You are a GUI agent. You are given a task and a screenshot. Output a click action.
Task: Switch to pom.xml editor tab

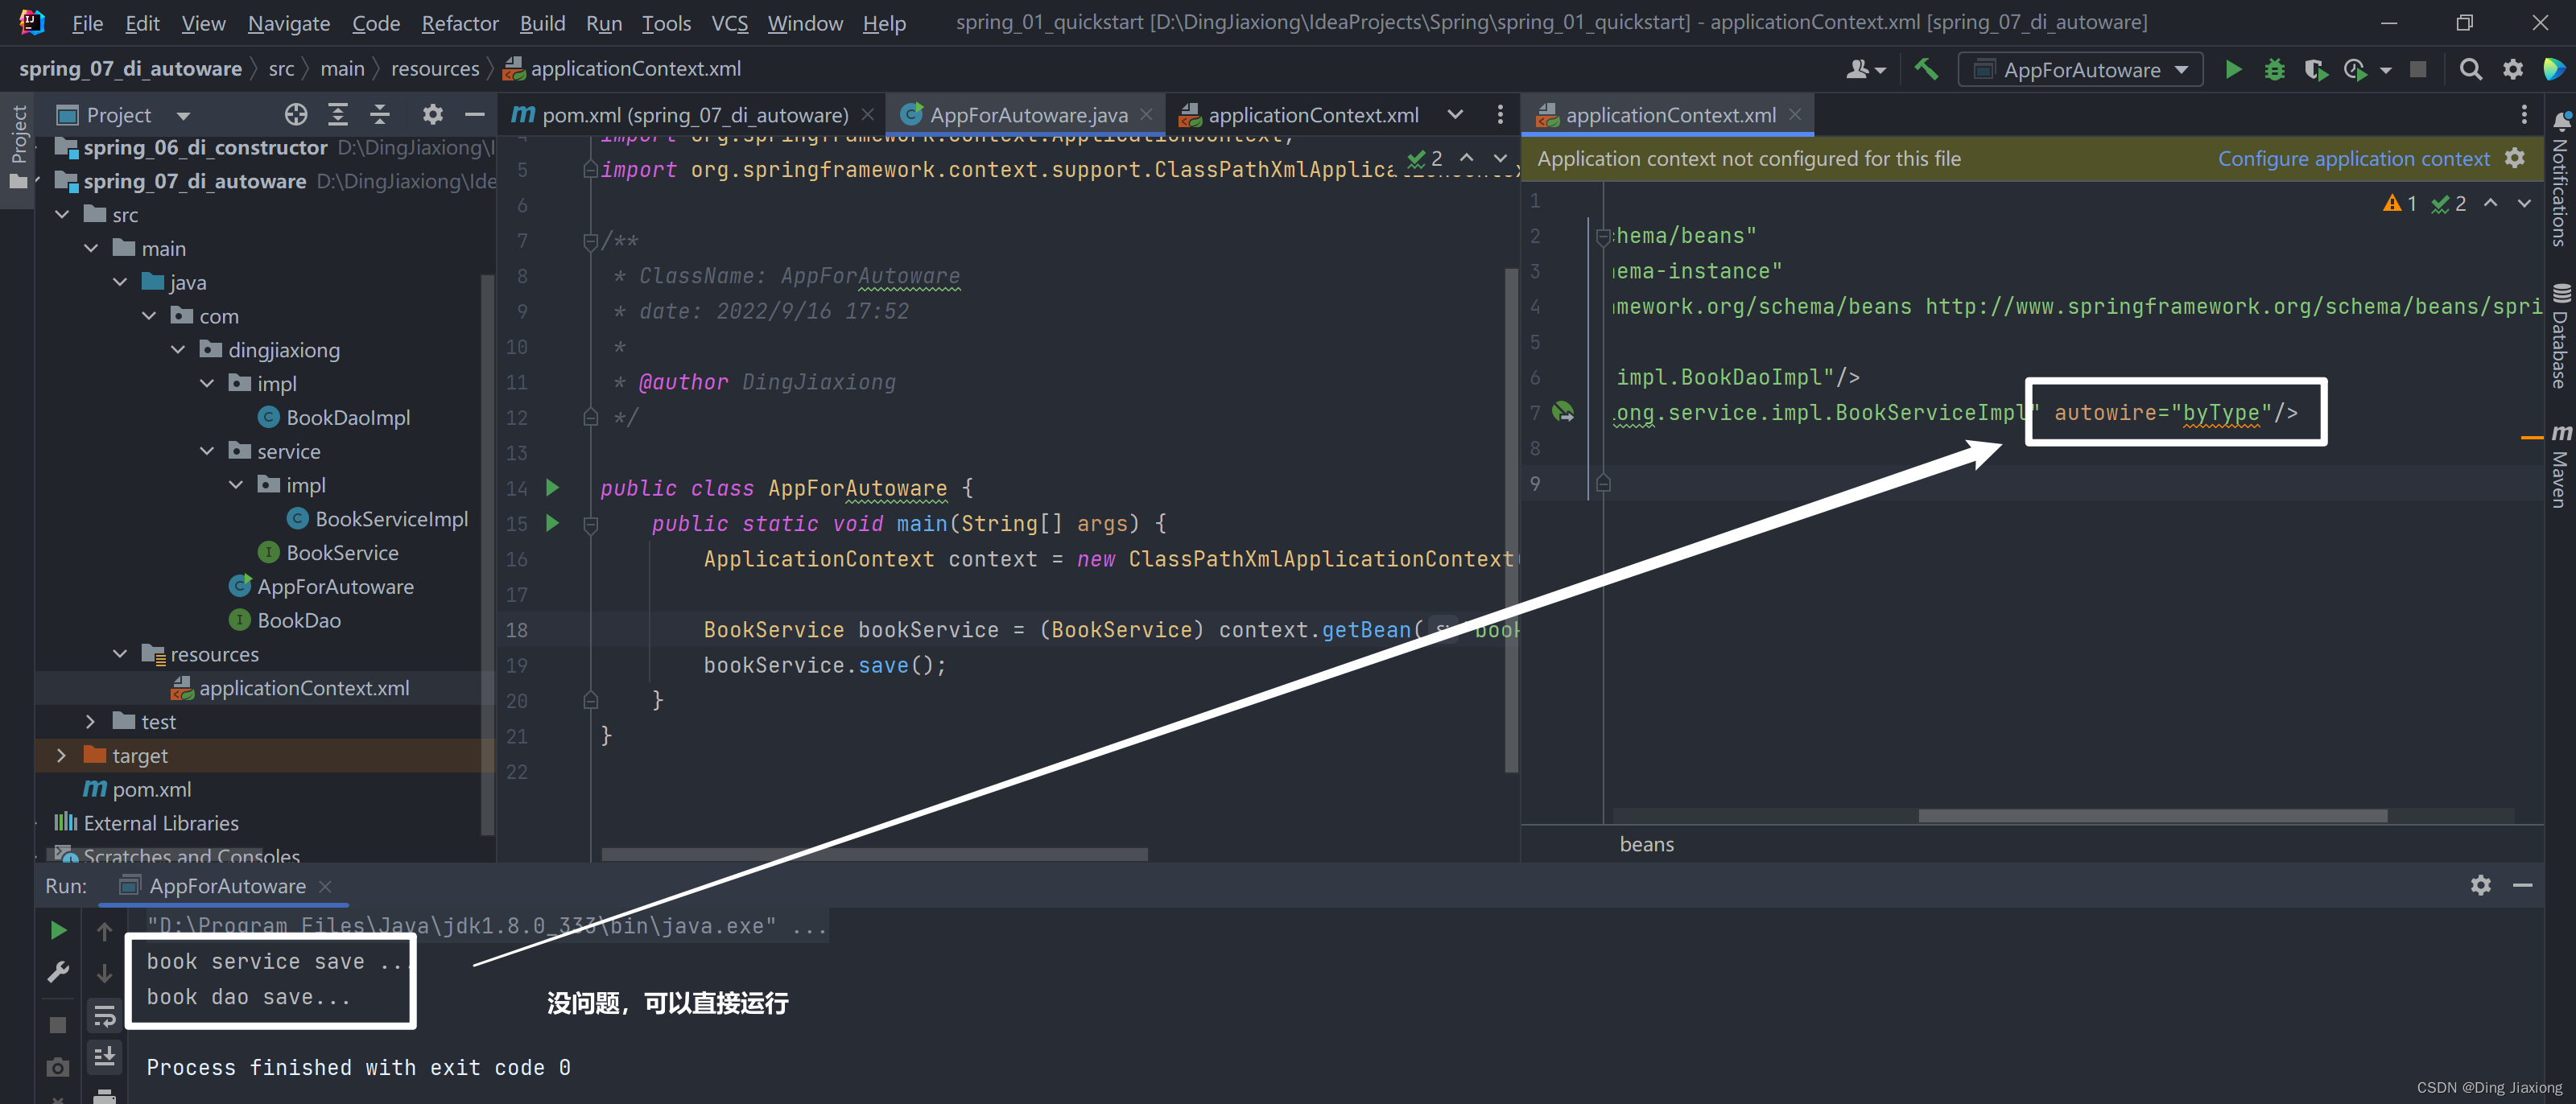point(694,115)
